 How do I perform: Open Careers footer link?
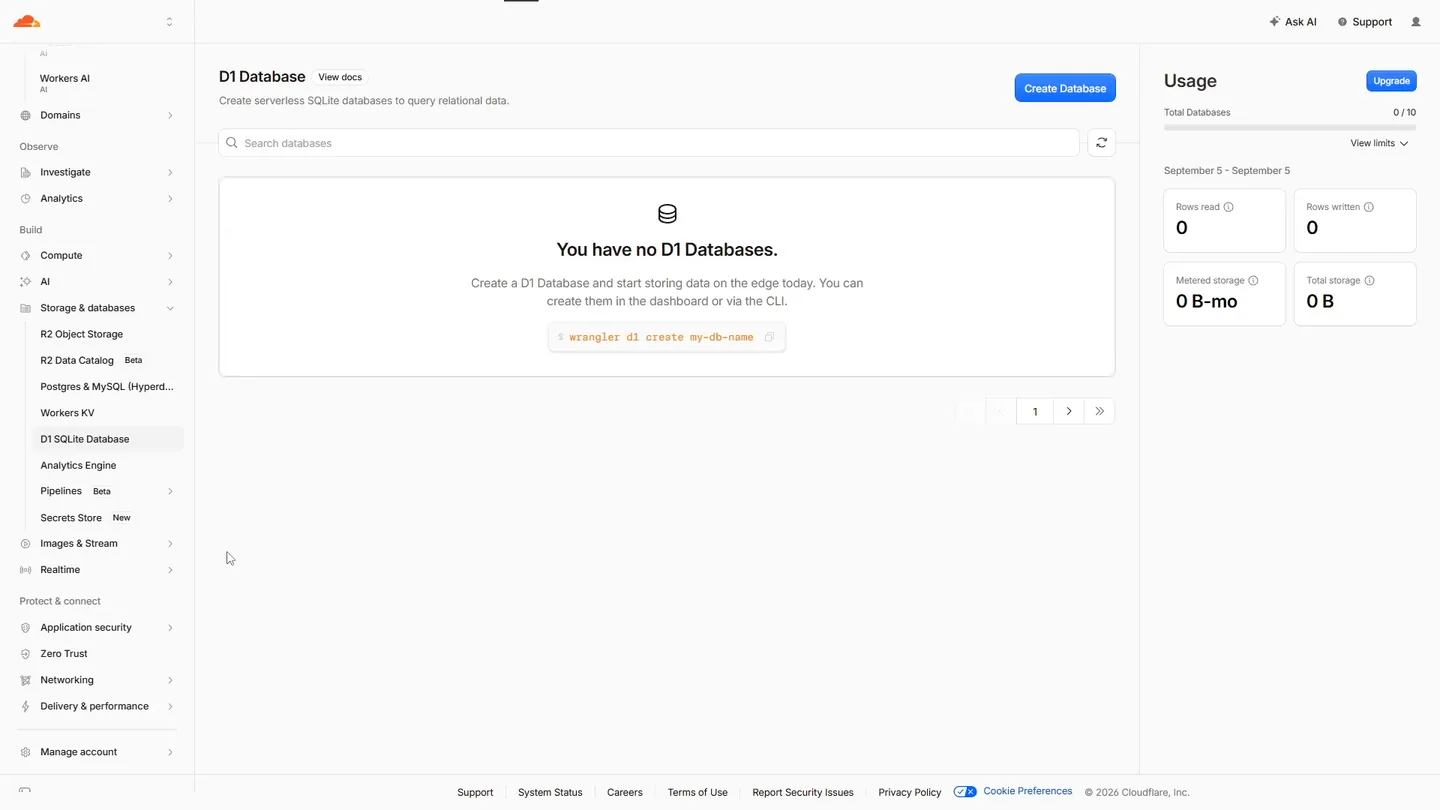pyautogui.click(x=625, y=793)
